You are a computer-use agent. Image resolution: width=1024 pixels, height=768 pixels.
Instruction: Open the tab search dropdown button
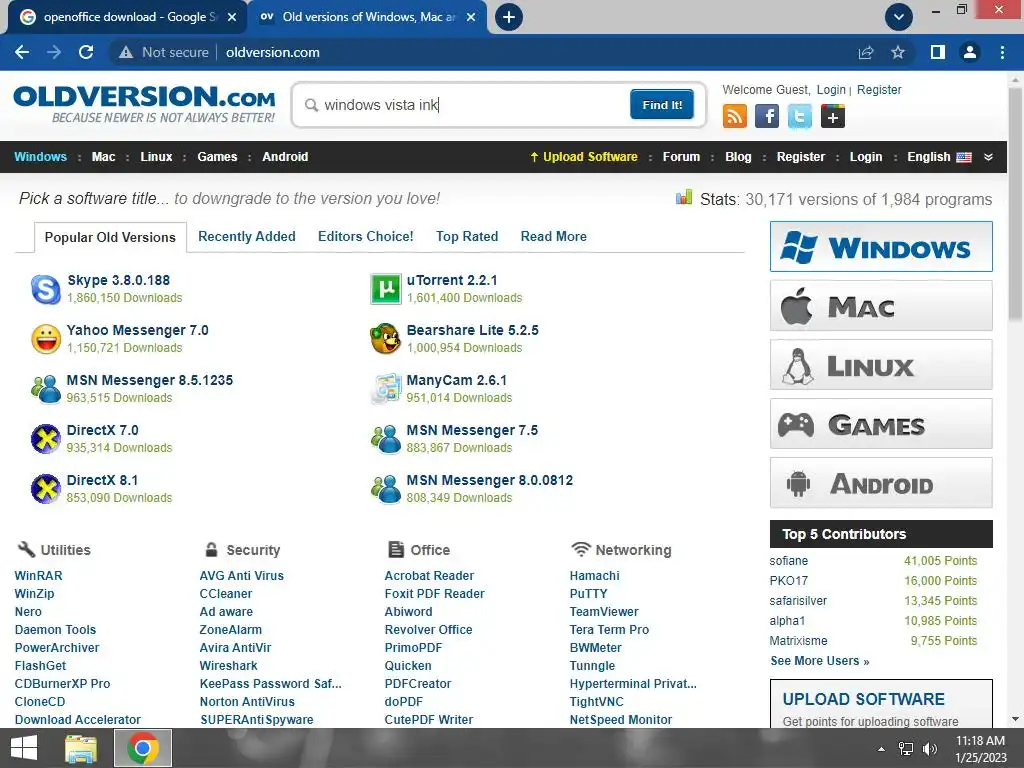(899, 17)
